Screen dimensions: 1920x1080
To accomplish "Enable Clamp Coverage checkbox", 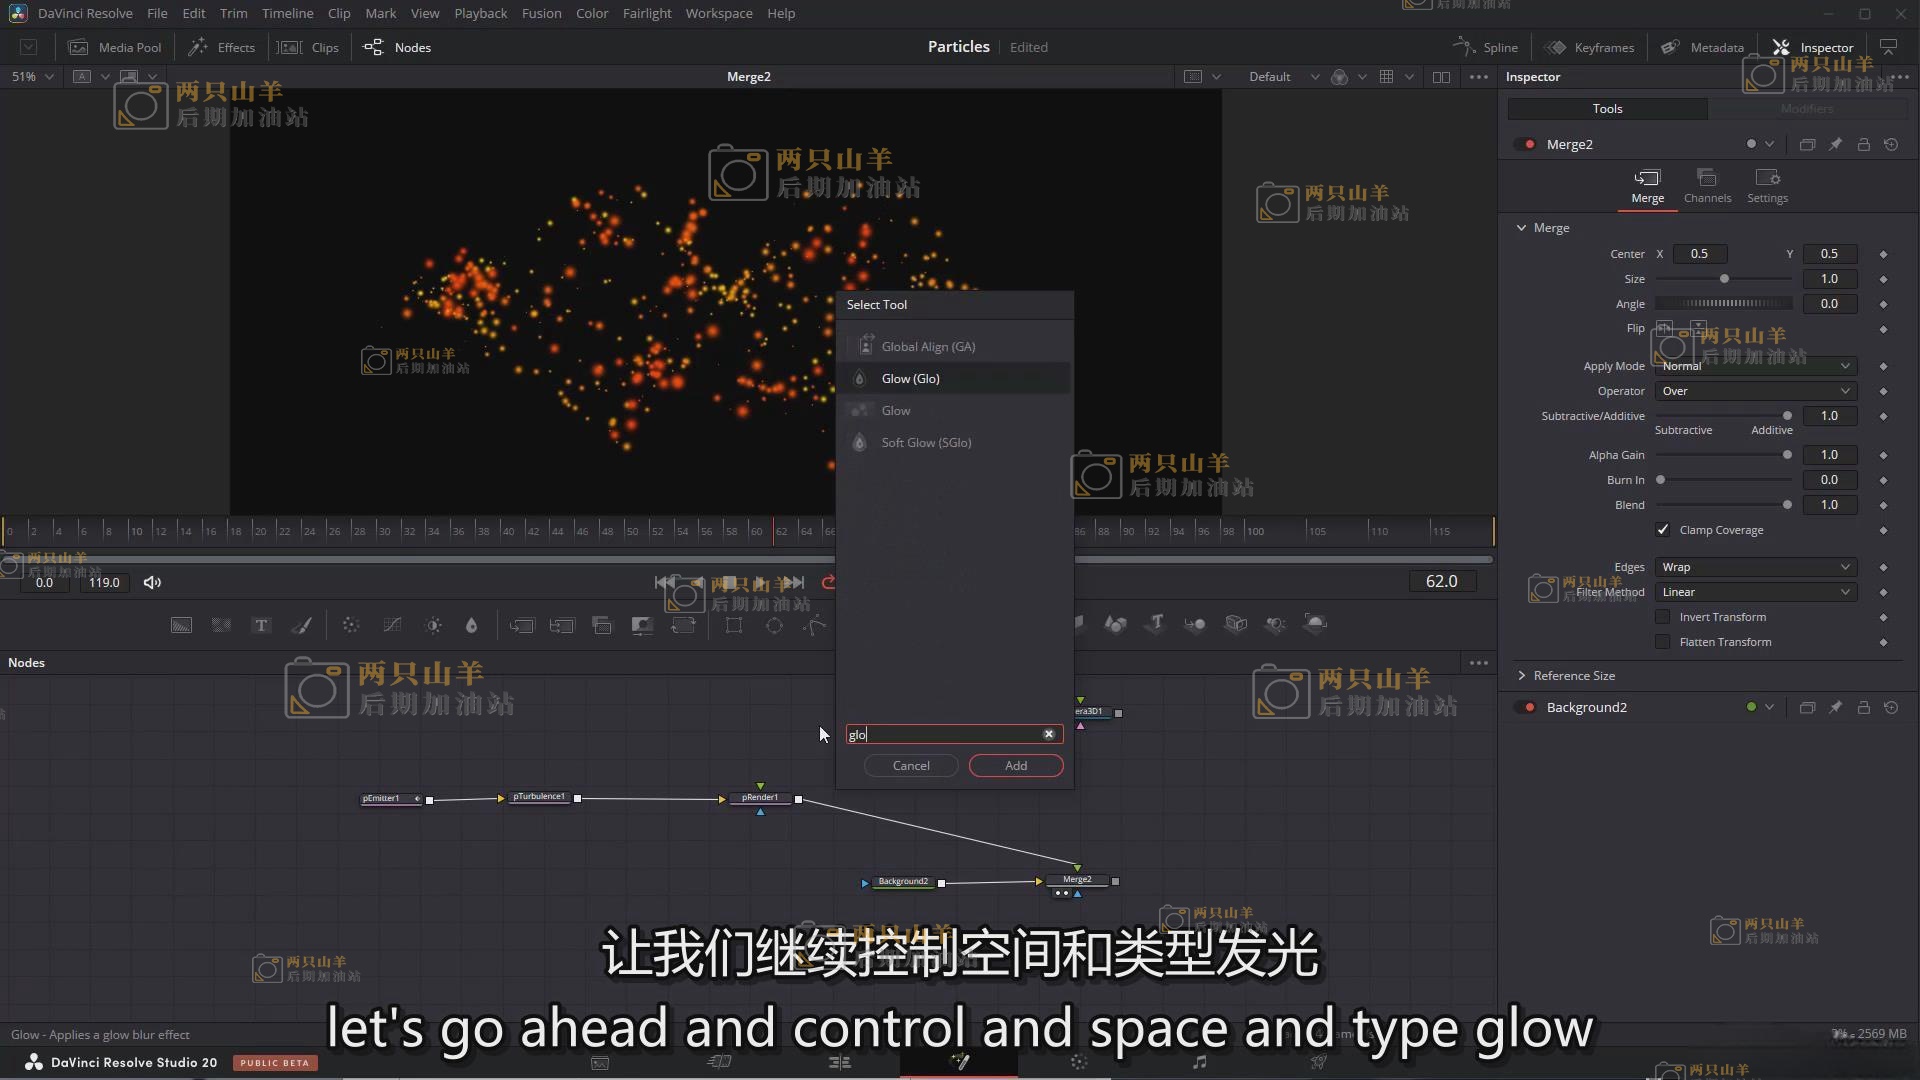I will click(x=1662, y=530).
